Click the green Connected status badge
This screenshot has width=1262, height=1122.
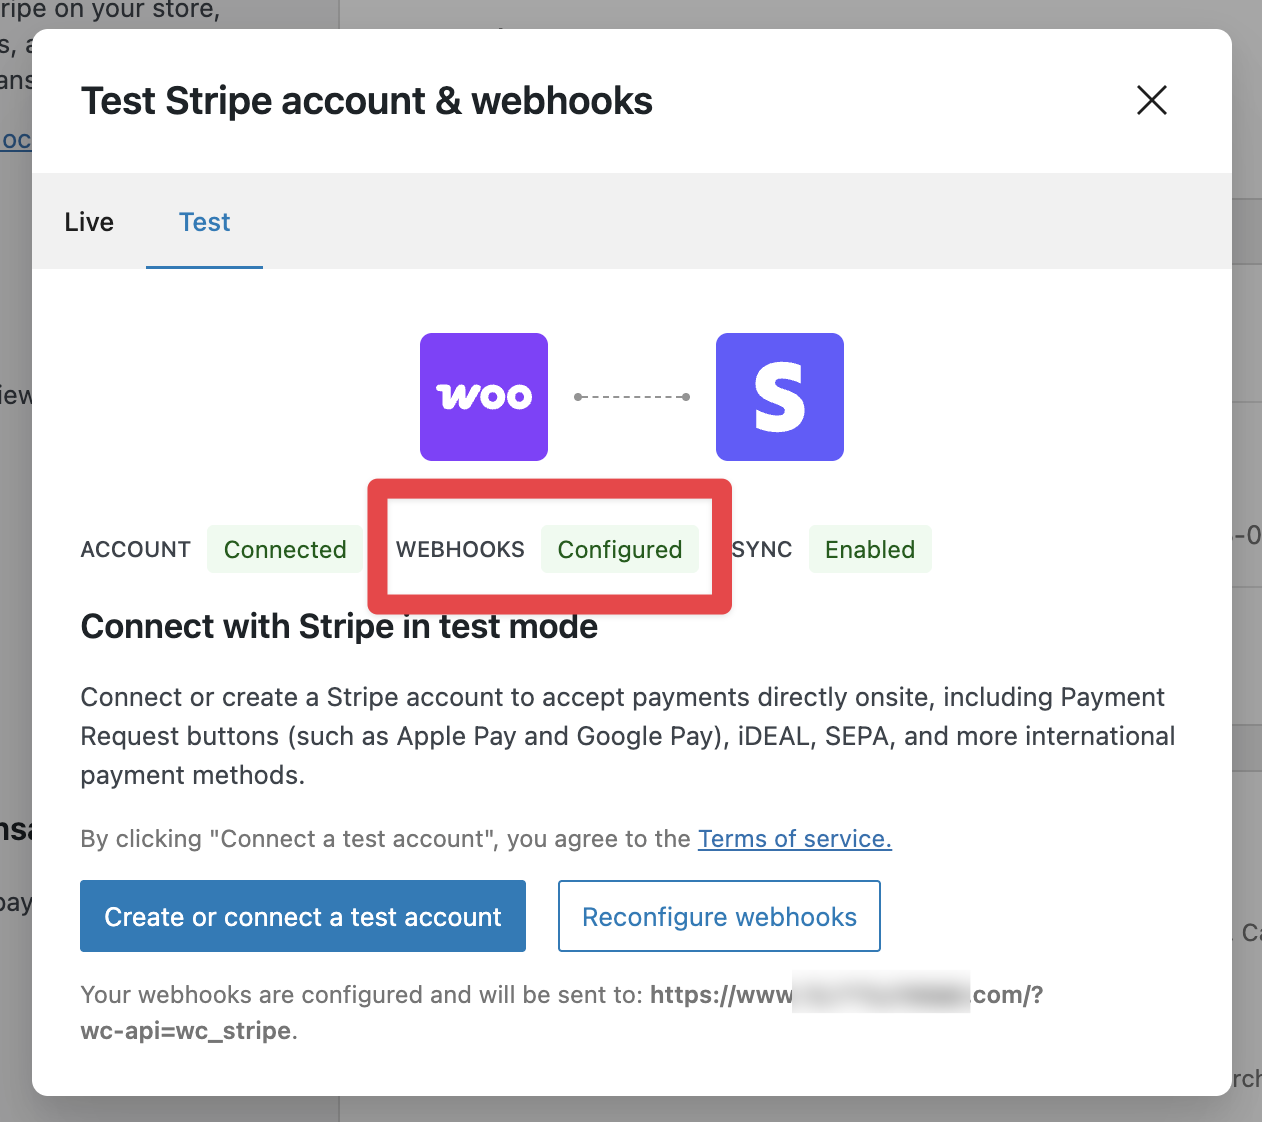pos(285,549)
